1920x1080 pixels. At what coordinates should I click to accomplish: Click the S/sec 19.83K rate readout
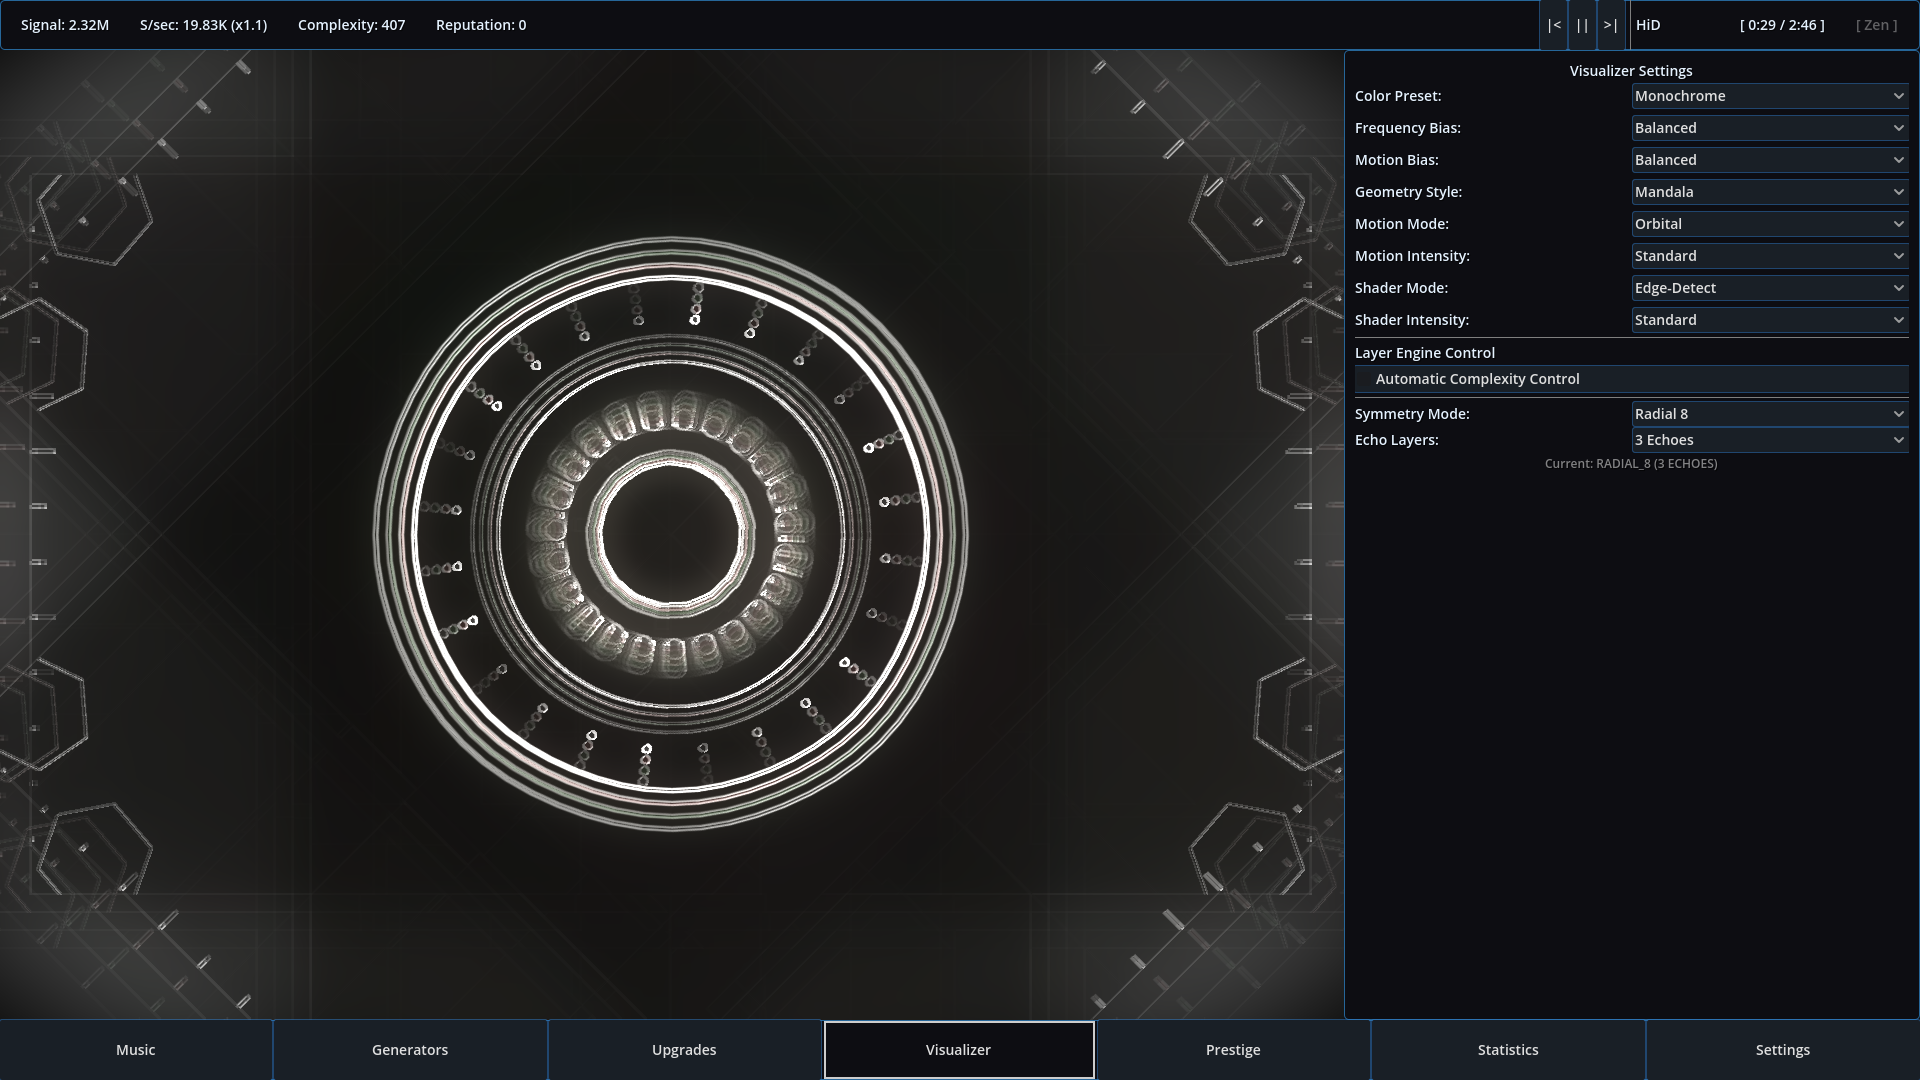[203, 25]
